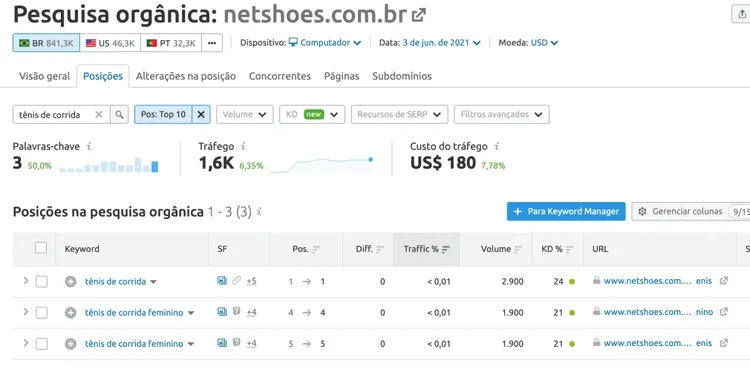Open the Filtros avançados dropdown
The width and height of the screenshot is (750, 375).
[501, 115]
